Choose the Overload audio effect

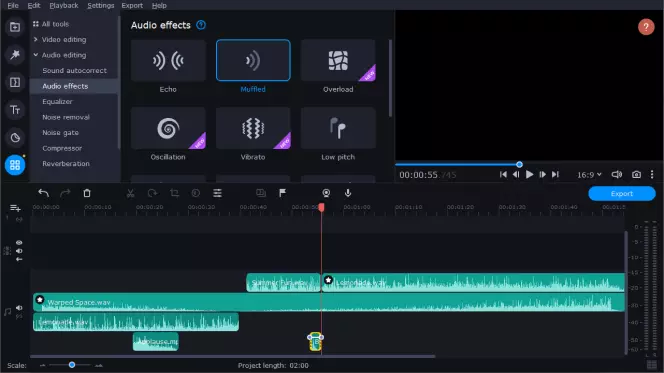point(338,61)
